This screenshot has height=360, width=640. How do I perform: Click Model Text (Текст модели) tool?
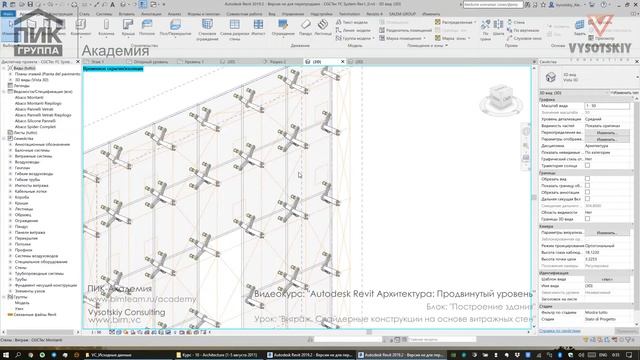point(352,22)
